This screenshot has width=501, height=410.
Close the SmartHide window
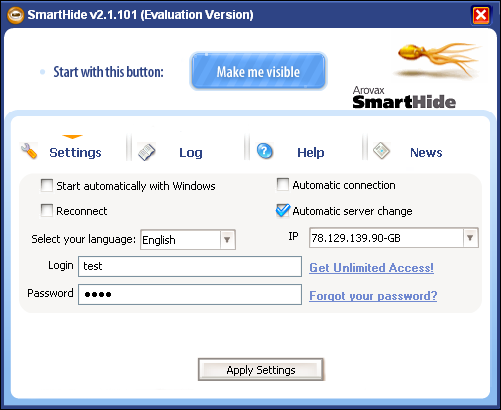click(x=481, y=15)
